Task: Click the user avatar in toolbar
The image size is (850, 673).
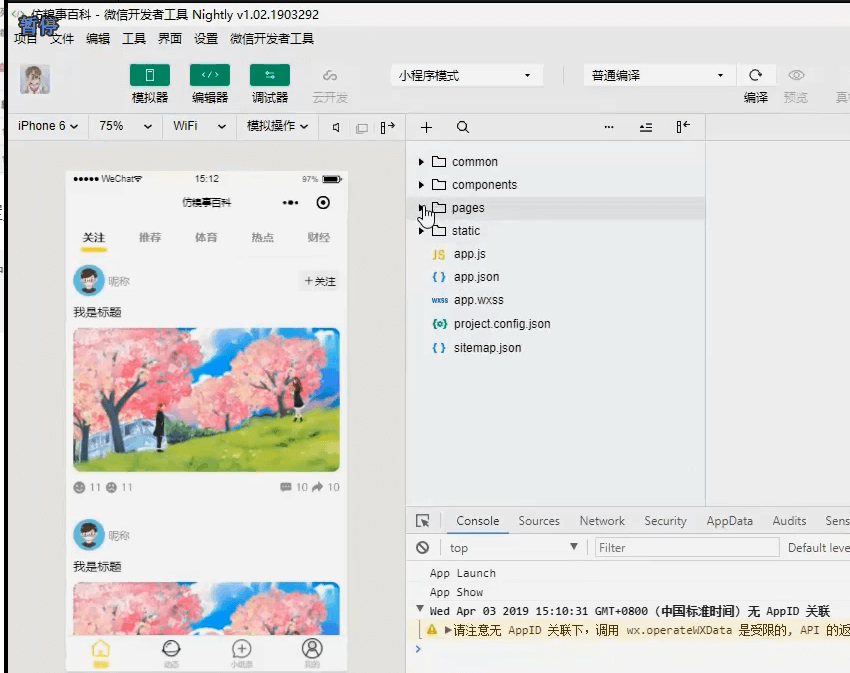Action: pyautogui.click(x=35, y=79)
